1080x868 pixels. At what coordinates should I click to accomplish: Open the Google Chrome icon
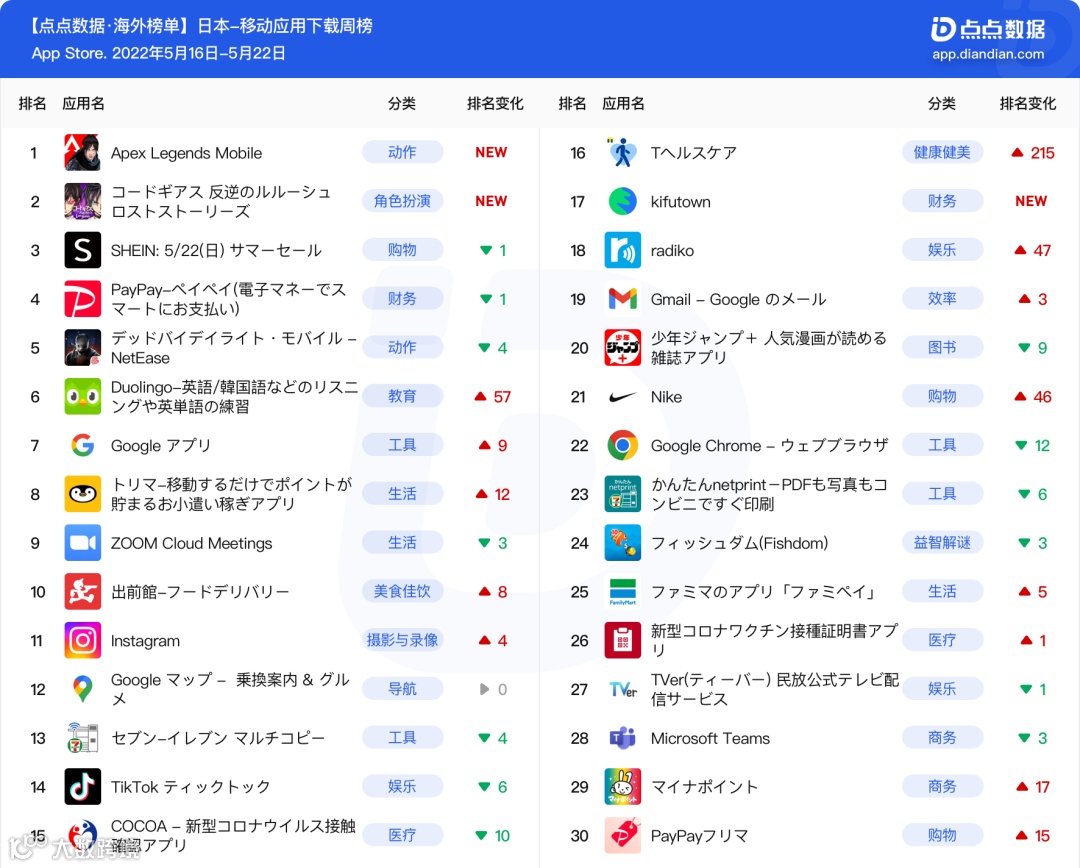click(x=623, y=446)
